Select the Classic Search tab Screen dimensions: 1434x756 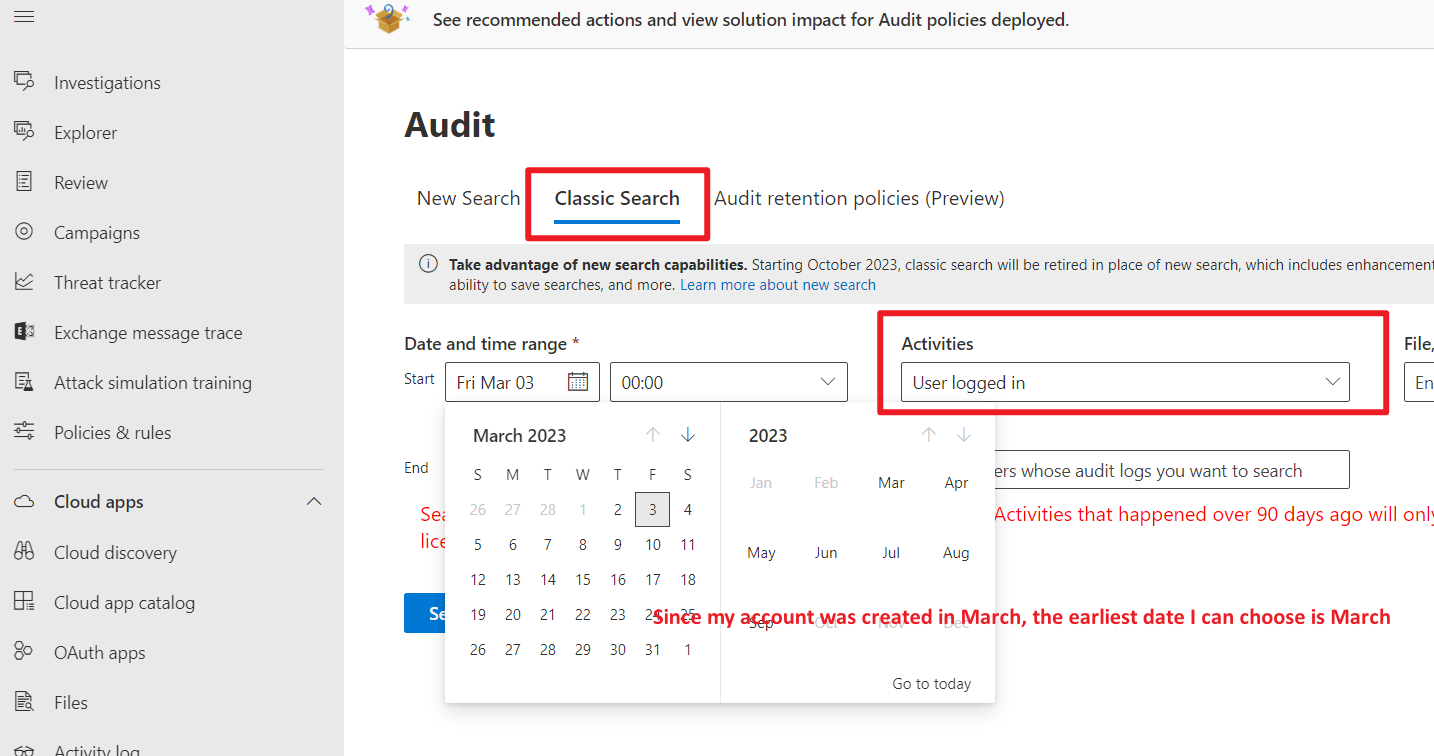(617, 198)
